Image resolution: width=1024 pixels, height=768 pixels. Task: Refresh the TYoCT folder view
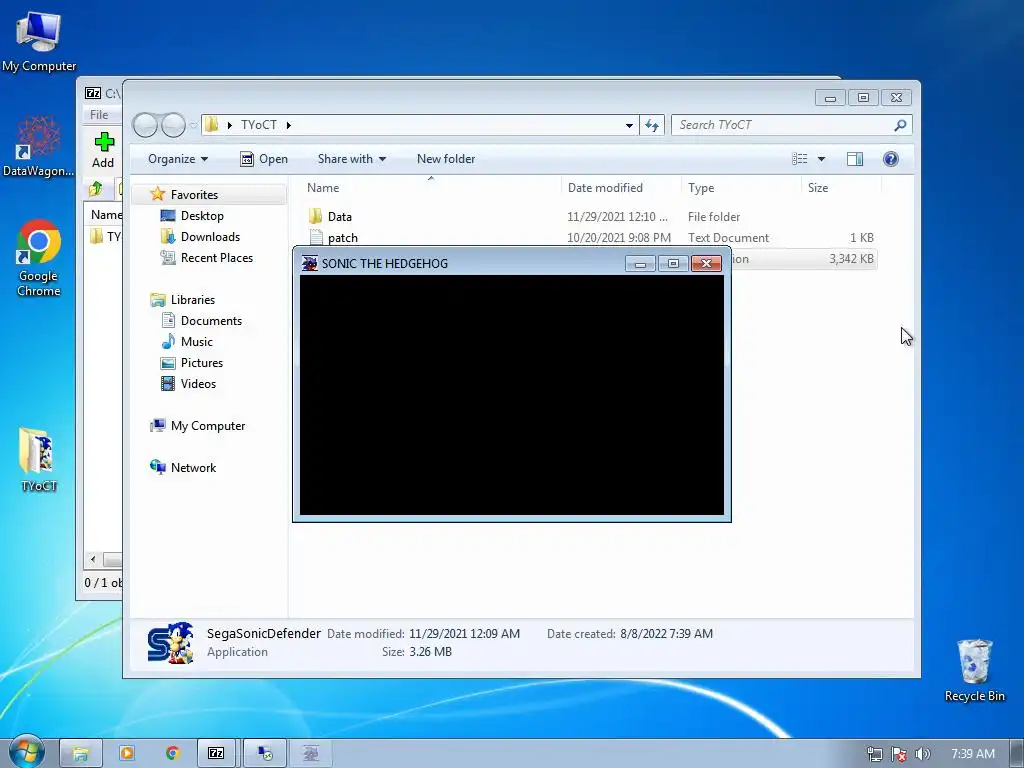click(x=652, y=125)
